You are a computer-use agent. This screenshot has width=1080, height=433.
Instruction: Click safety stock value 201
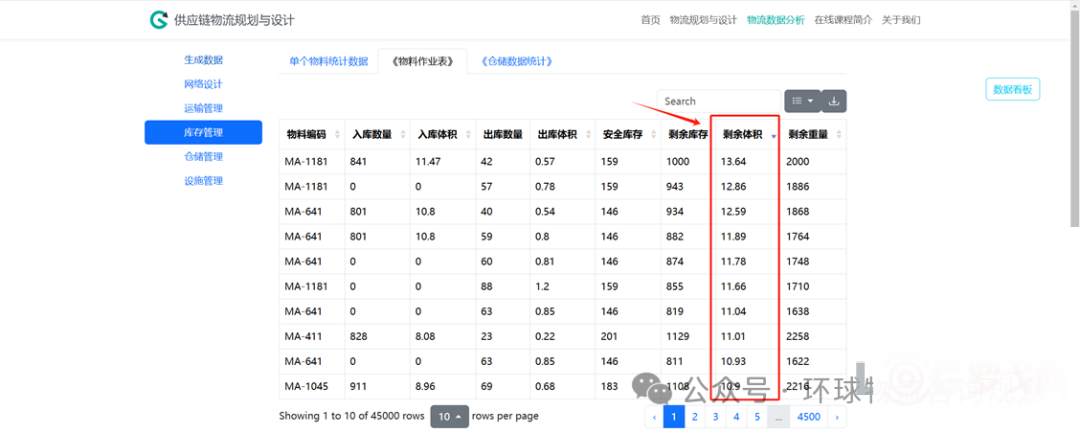(610, 337)
